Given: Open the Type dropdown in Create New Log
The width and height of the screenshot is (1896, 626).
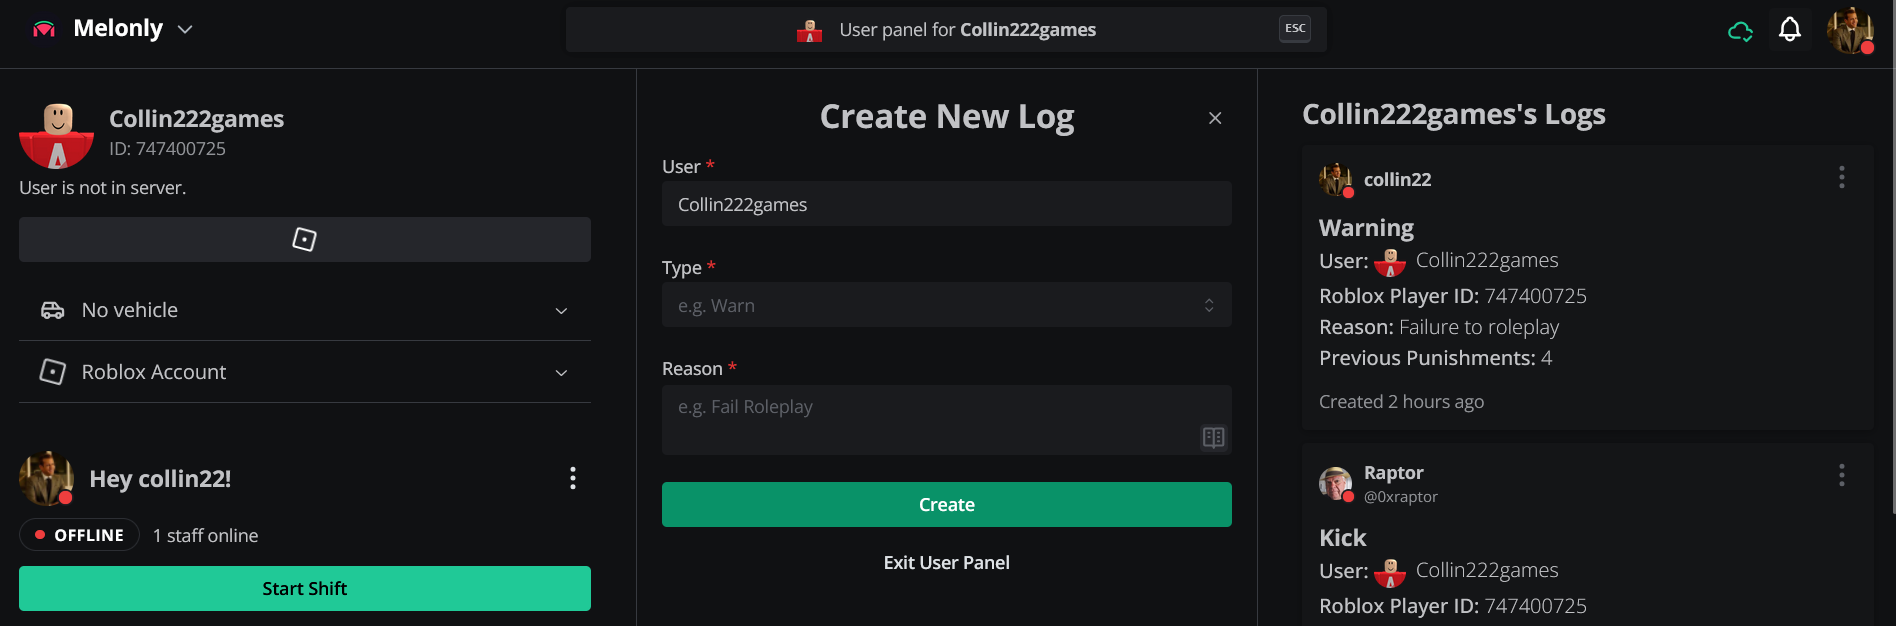Looking at the screenshot, I should coord(946,305).
